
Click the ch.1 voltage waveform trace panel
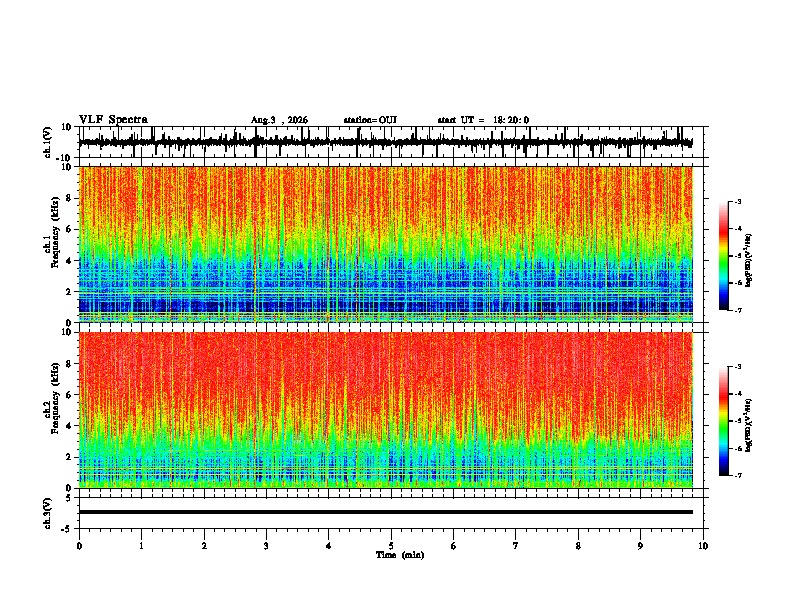(391, 142)
